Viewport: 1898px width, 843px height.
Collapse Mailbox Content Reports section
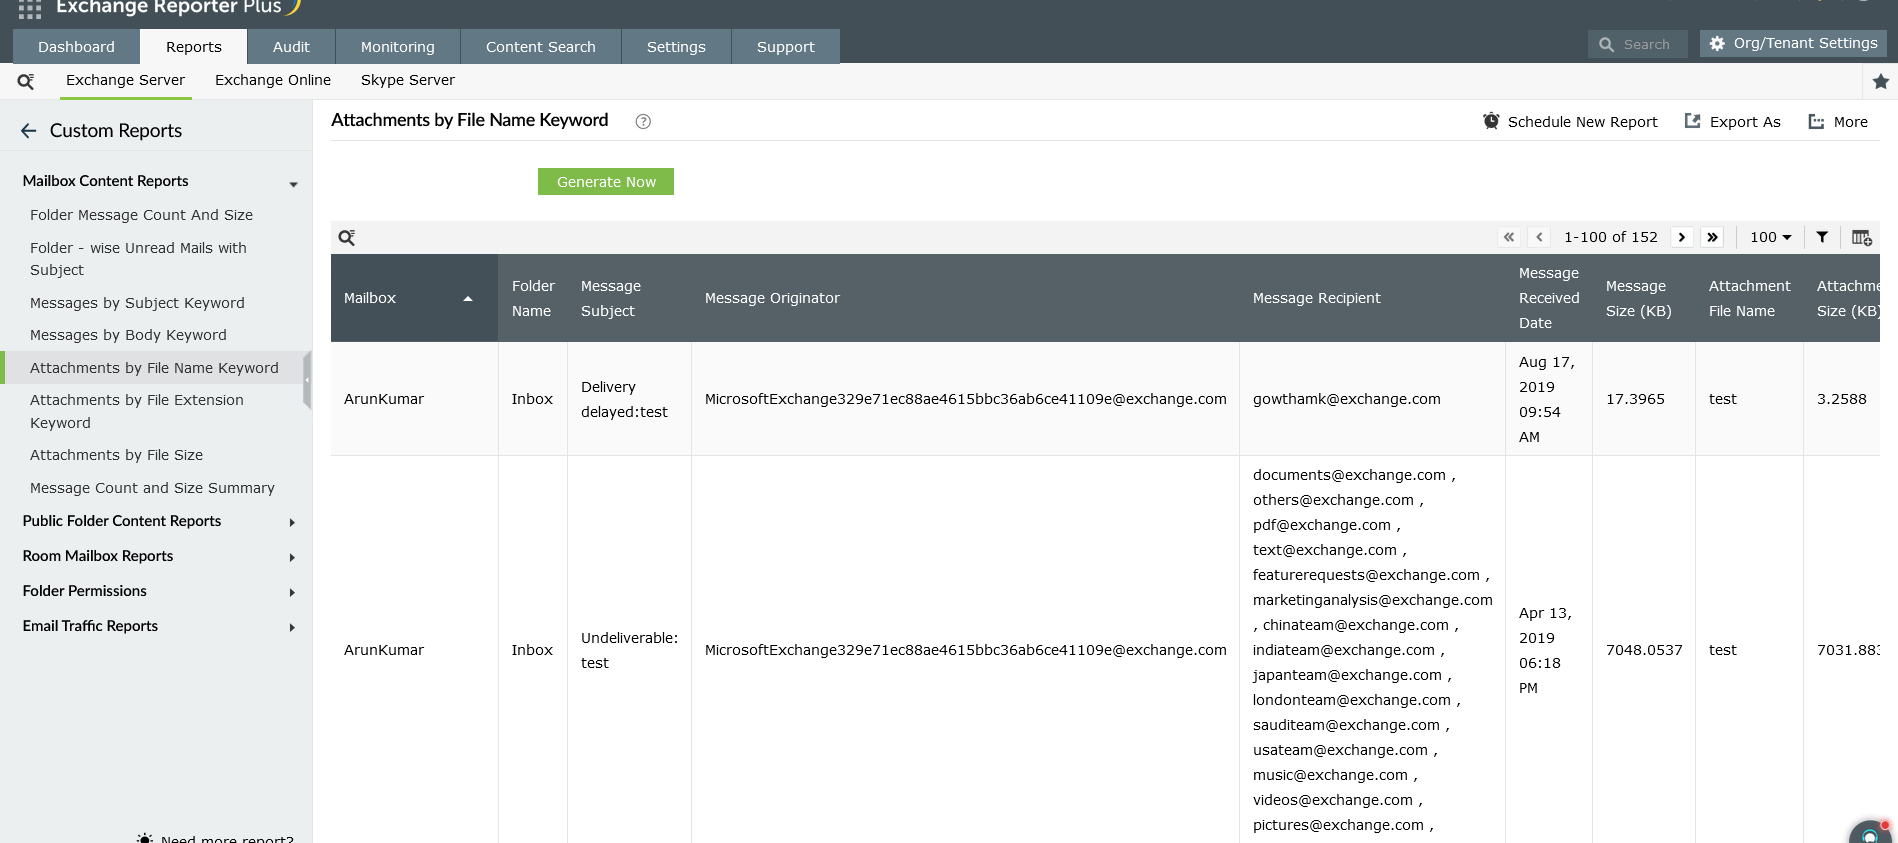click(x=293, y=184)
